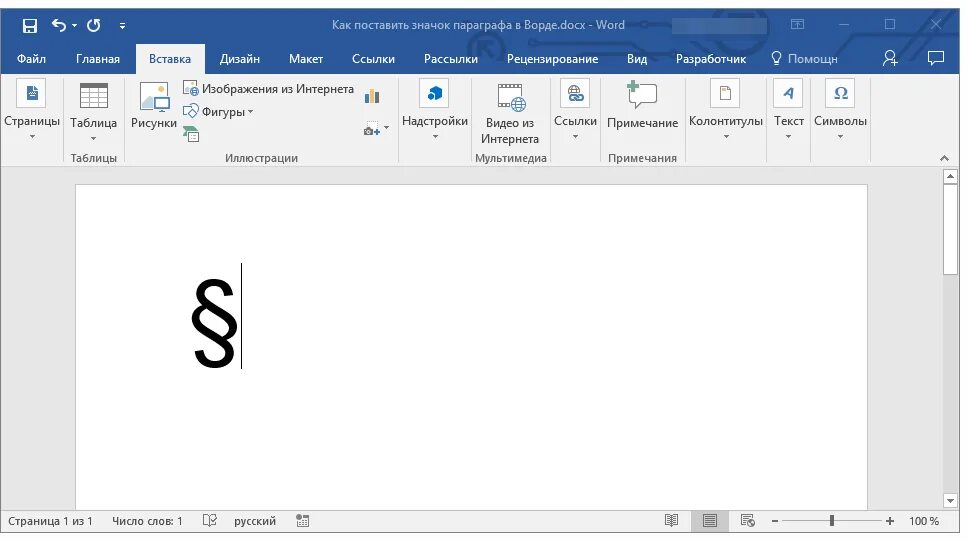Open the spelling check book icon
The image size is (968, 541).
209,521
